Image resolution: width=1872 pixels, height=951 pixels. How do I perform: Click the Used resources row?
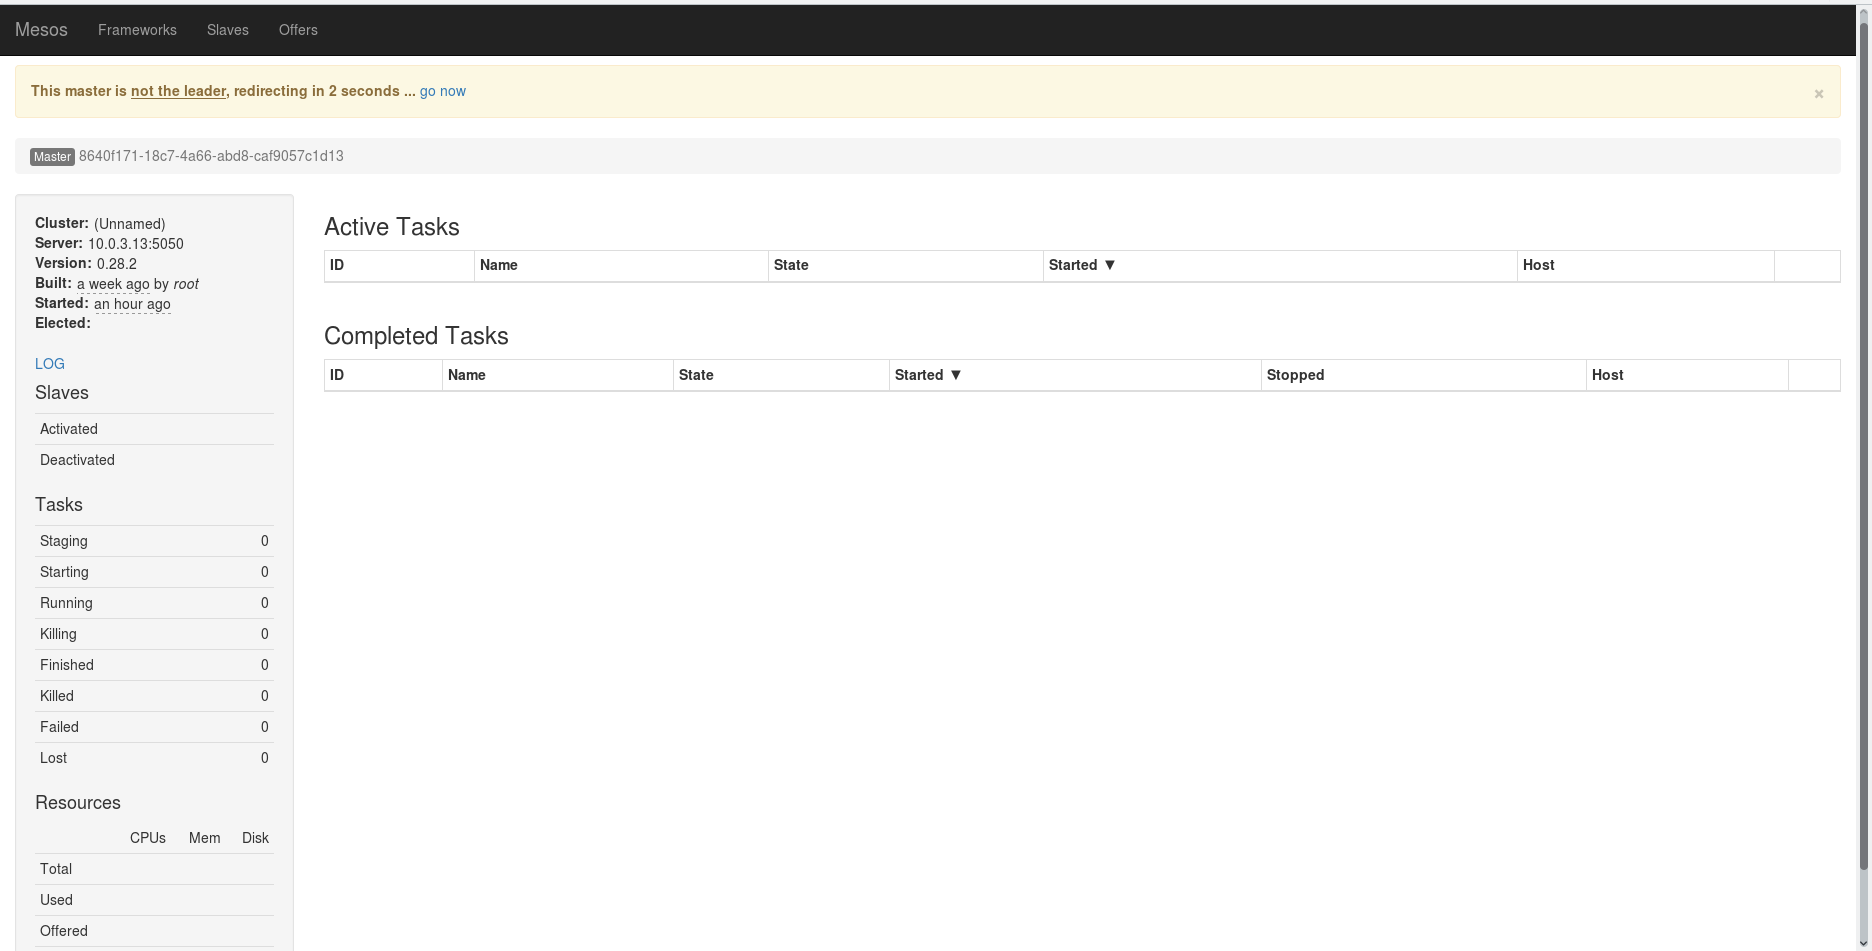click(x=154, y=900)
